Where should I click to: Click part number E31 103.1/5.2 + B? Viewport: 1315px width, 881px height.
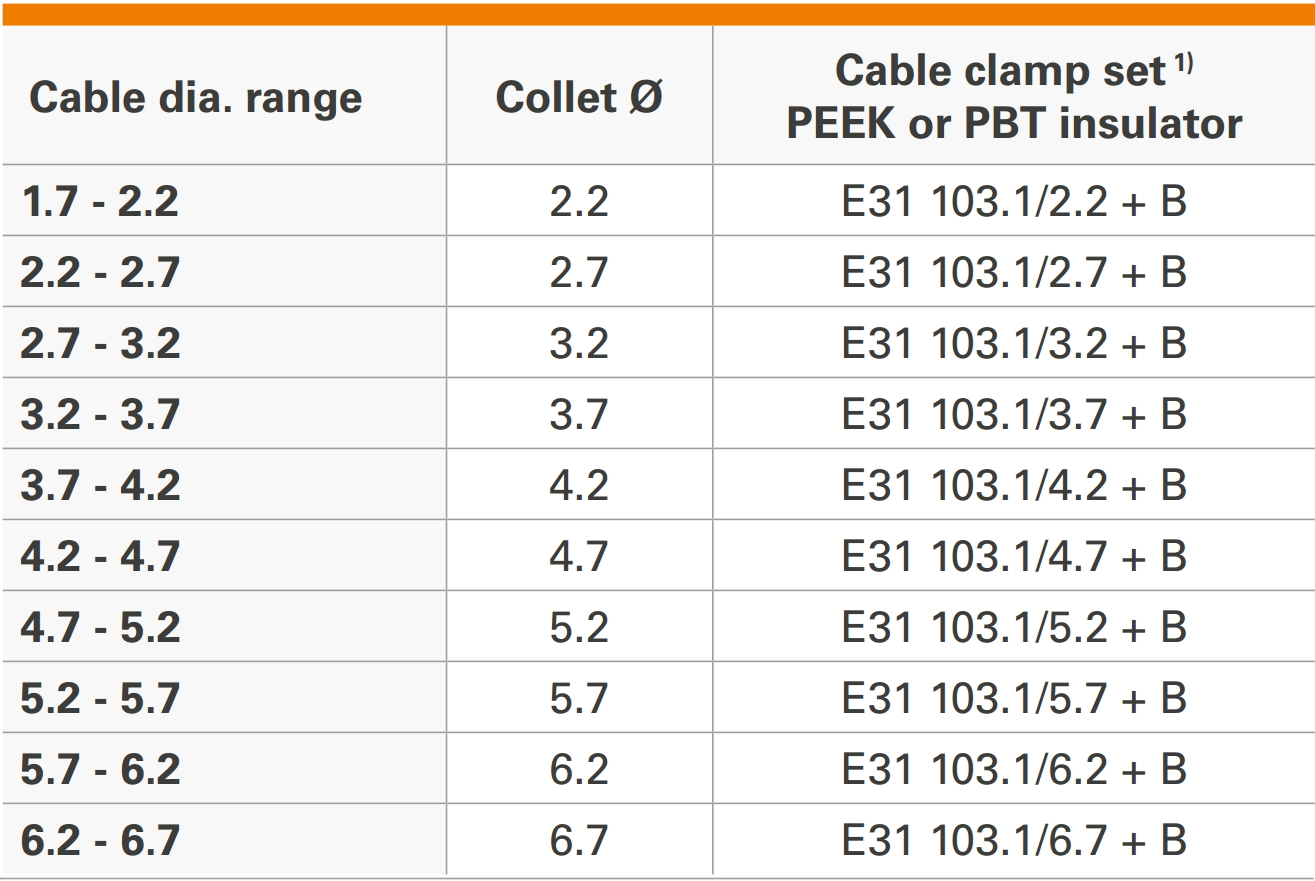1014,628
